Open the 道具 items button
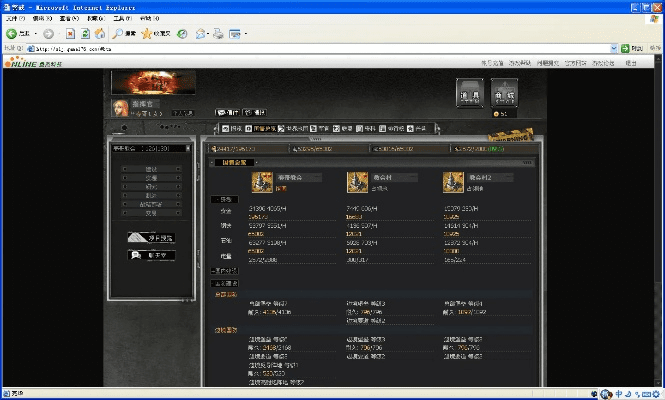 click(x=470, y=93)
